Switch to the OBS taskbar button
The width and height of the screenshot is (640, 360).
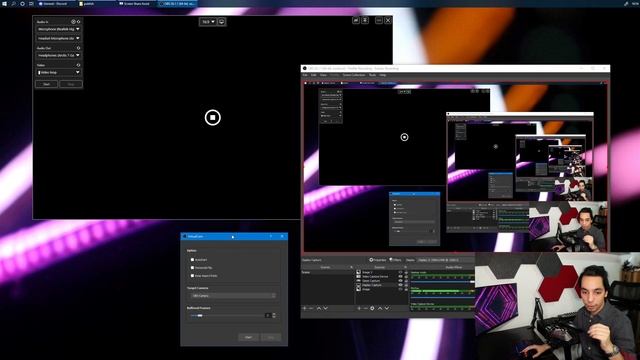[x=178, y=4]
